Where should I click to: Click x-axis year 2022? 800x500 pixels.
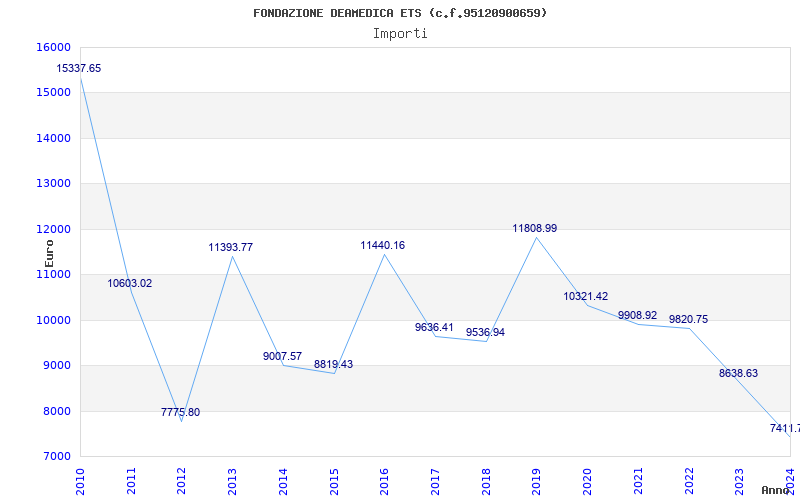[x=688, y=481]
